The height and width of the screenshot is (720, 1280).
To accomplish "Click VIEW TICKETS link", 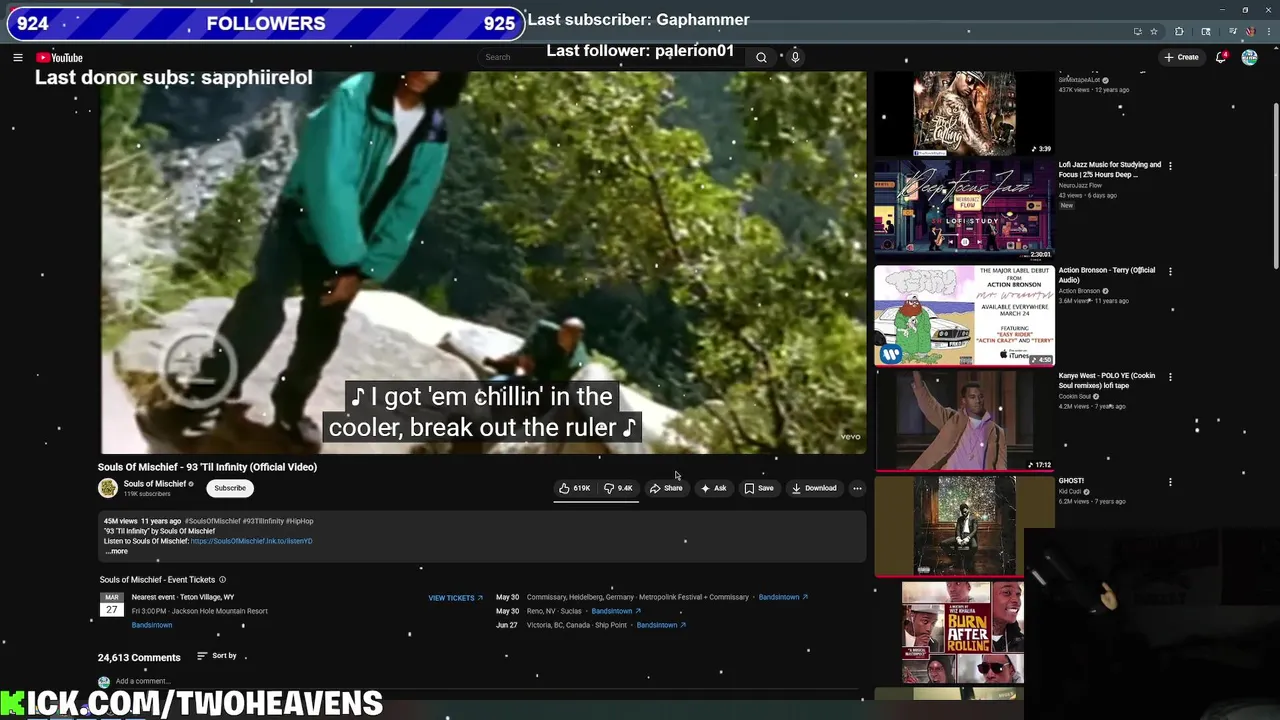I will (455, 598).
